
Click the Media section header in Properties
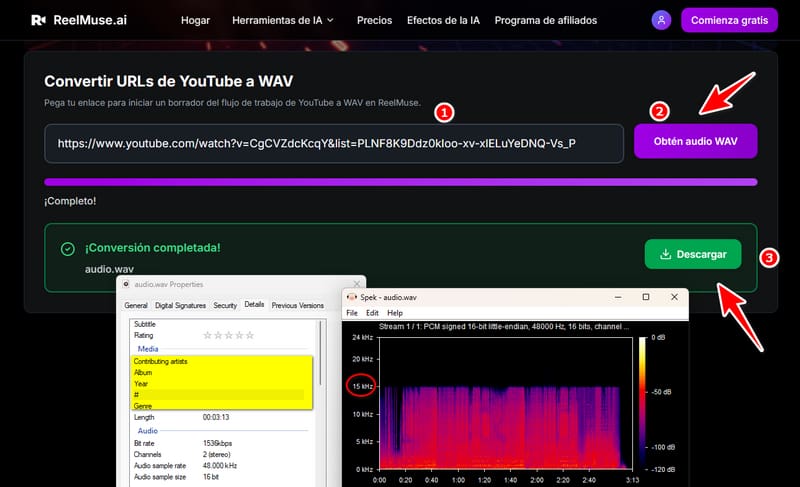click(x=148, y=349)
